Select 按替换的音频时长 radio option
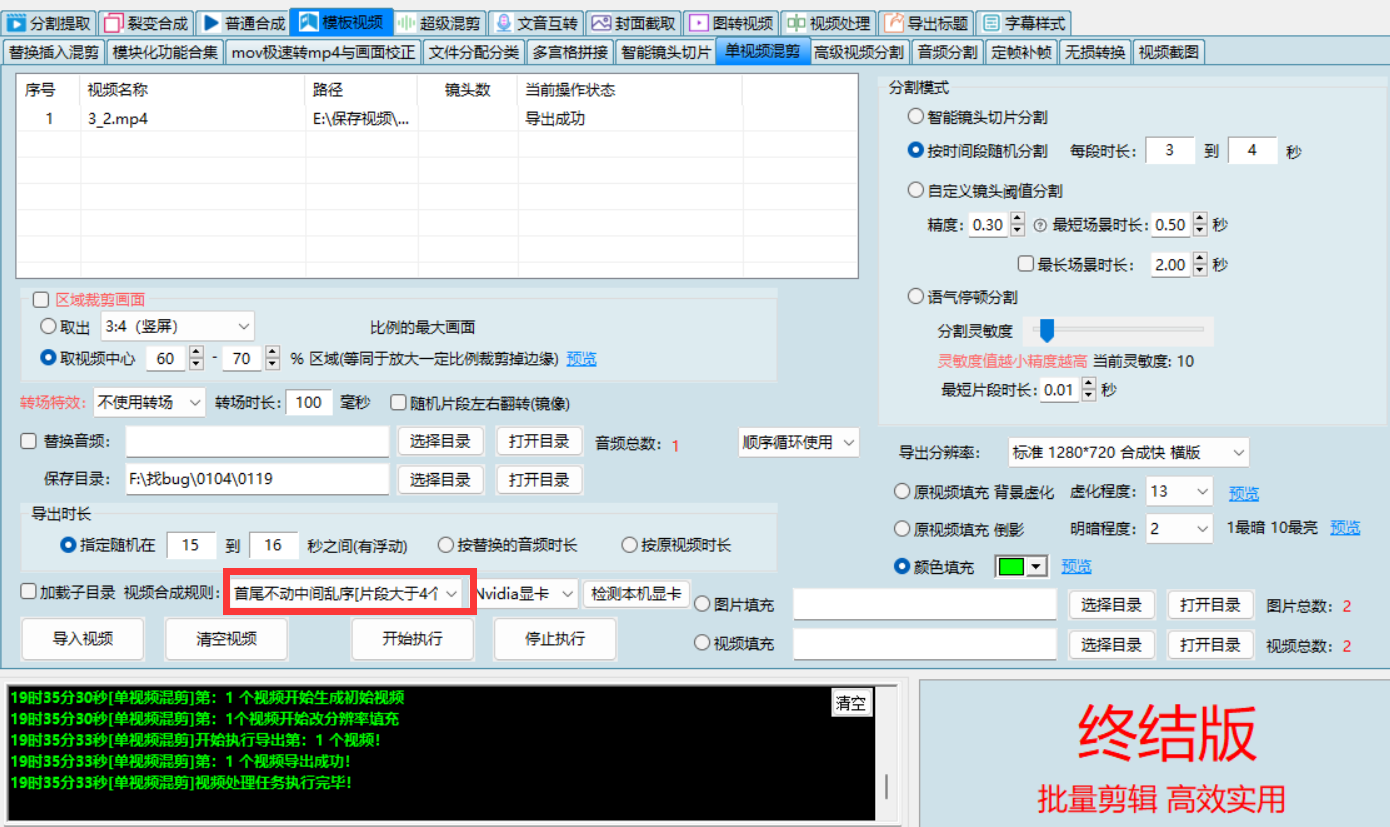The image size is (1390, 827). click(446, 545)
